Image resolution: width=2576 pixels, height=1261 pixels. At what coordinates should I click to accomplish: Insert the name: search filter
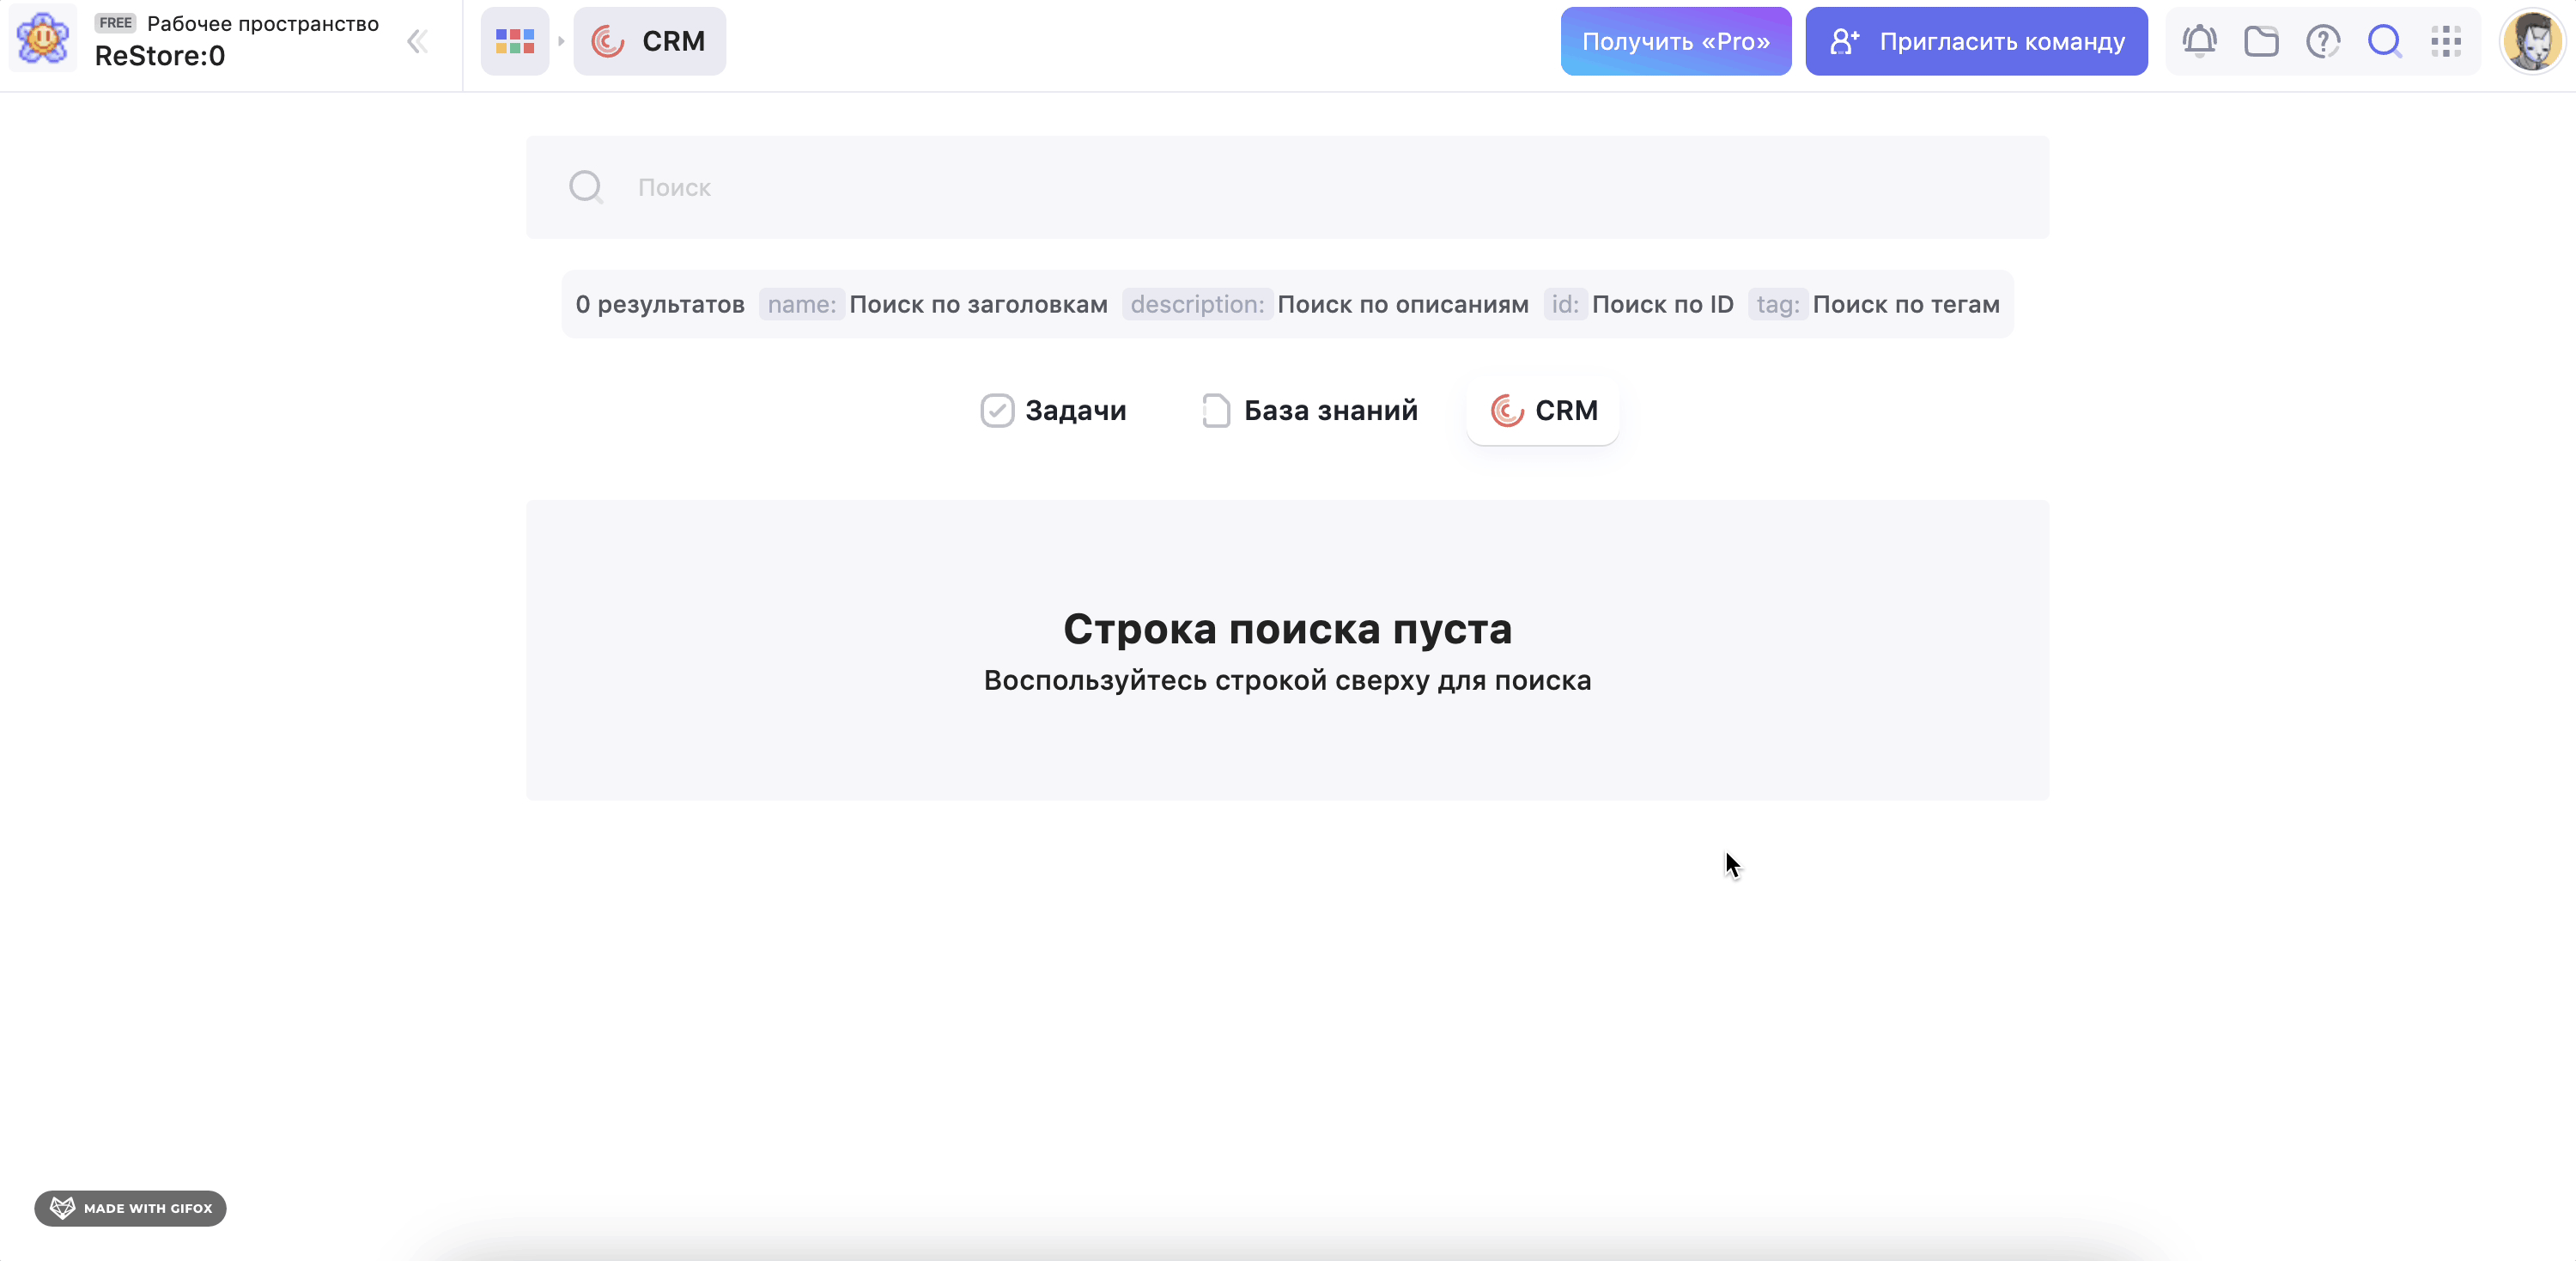[x=801, y=304]
